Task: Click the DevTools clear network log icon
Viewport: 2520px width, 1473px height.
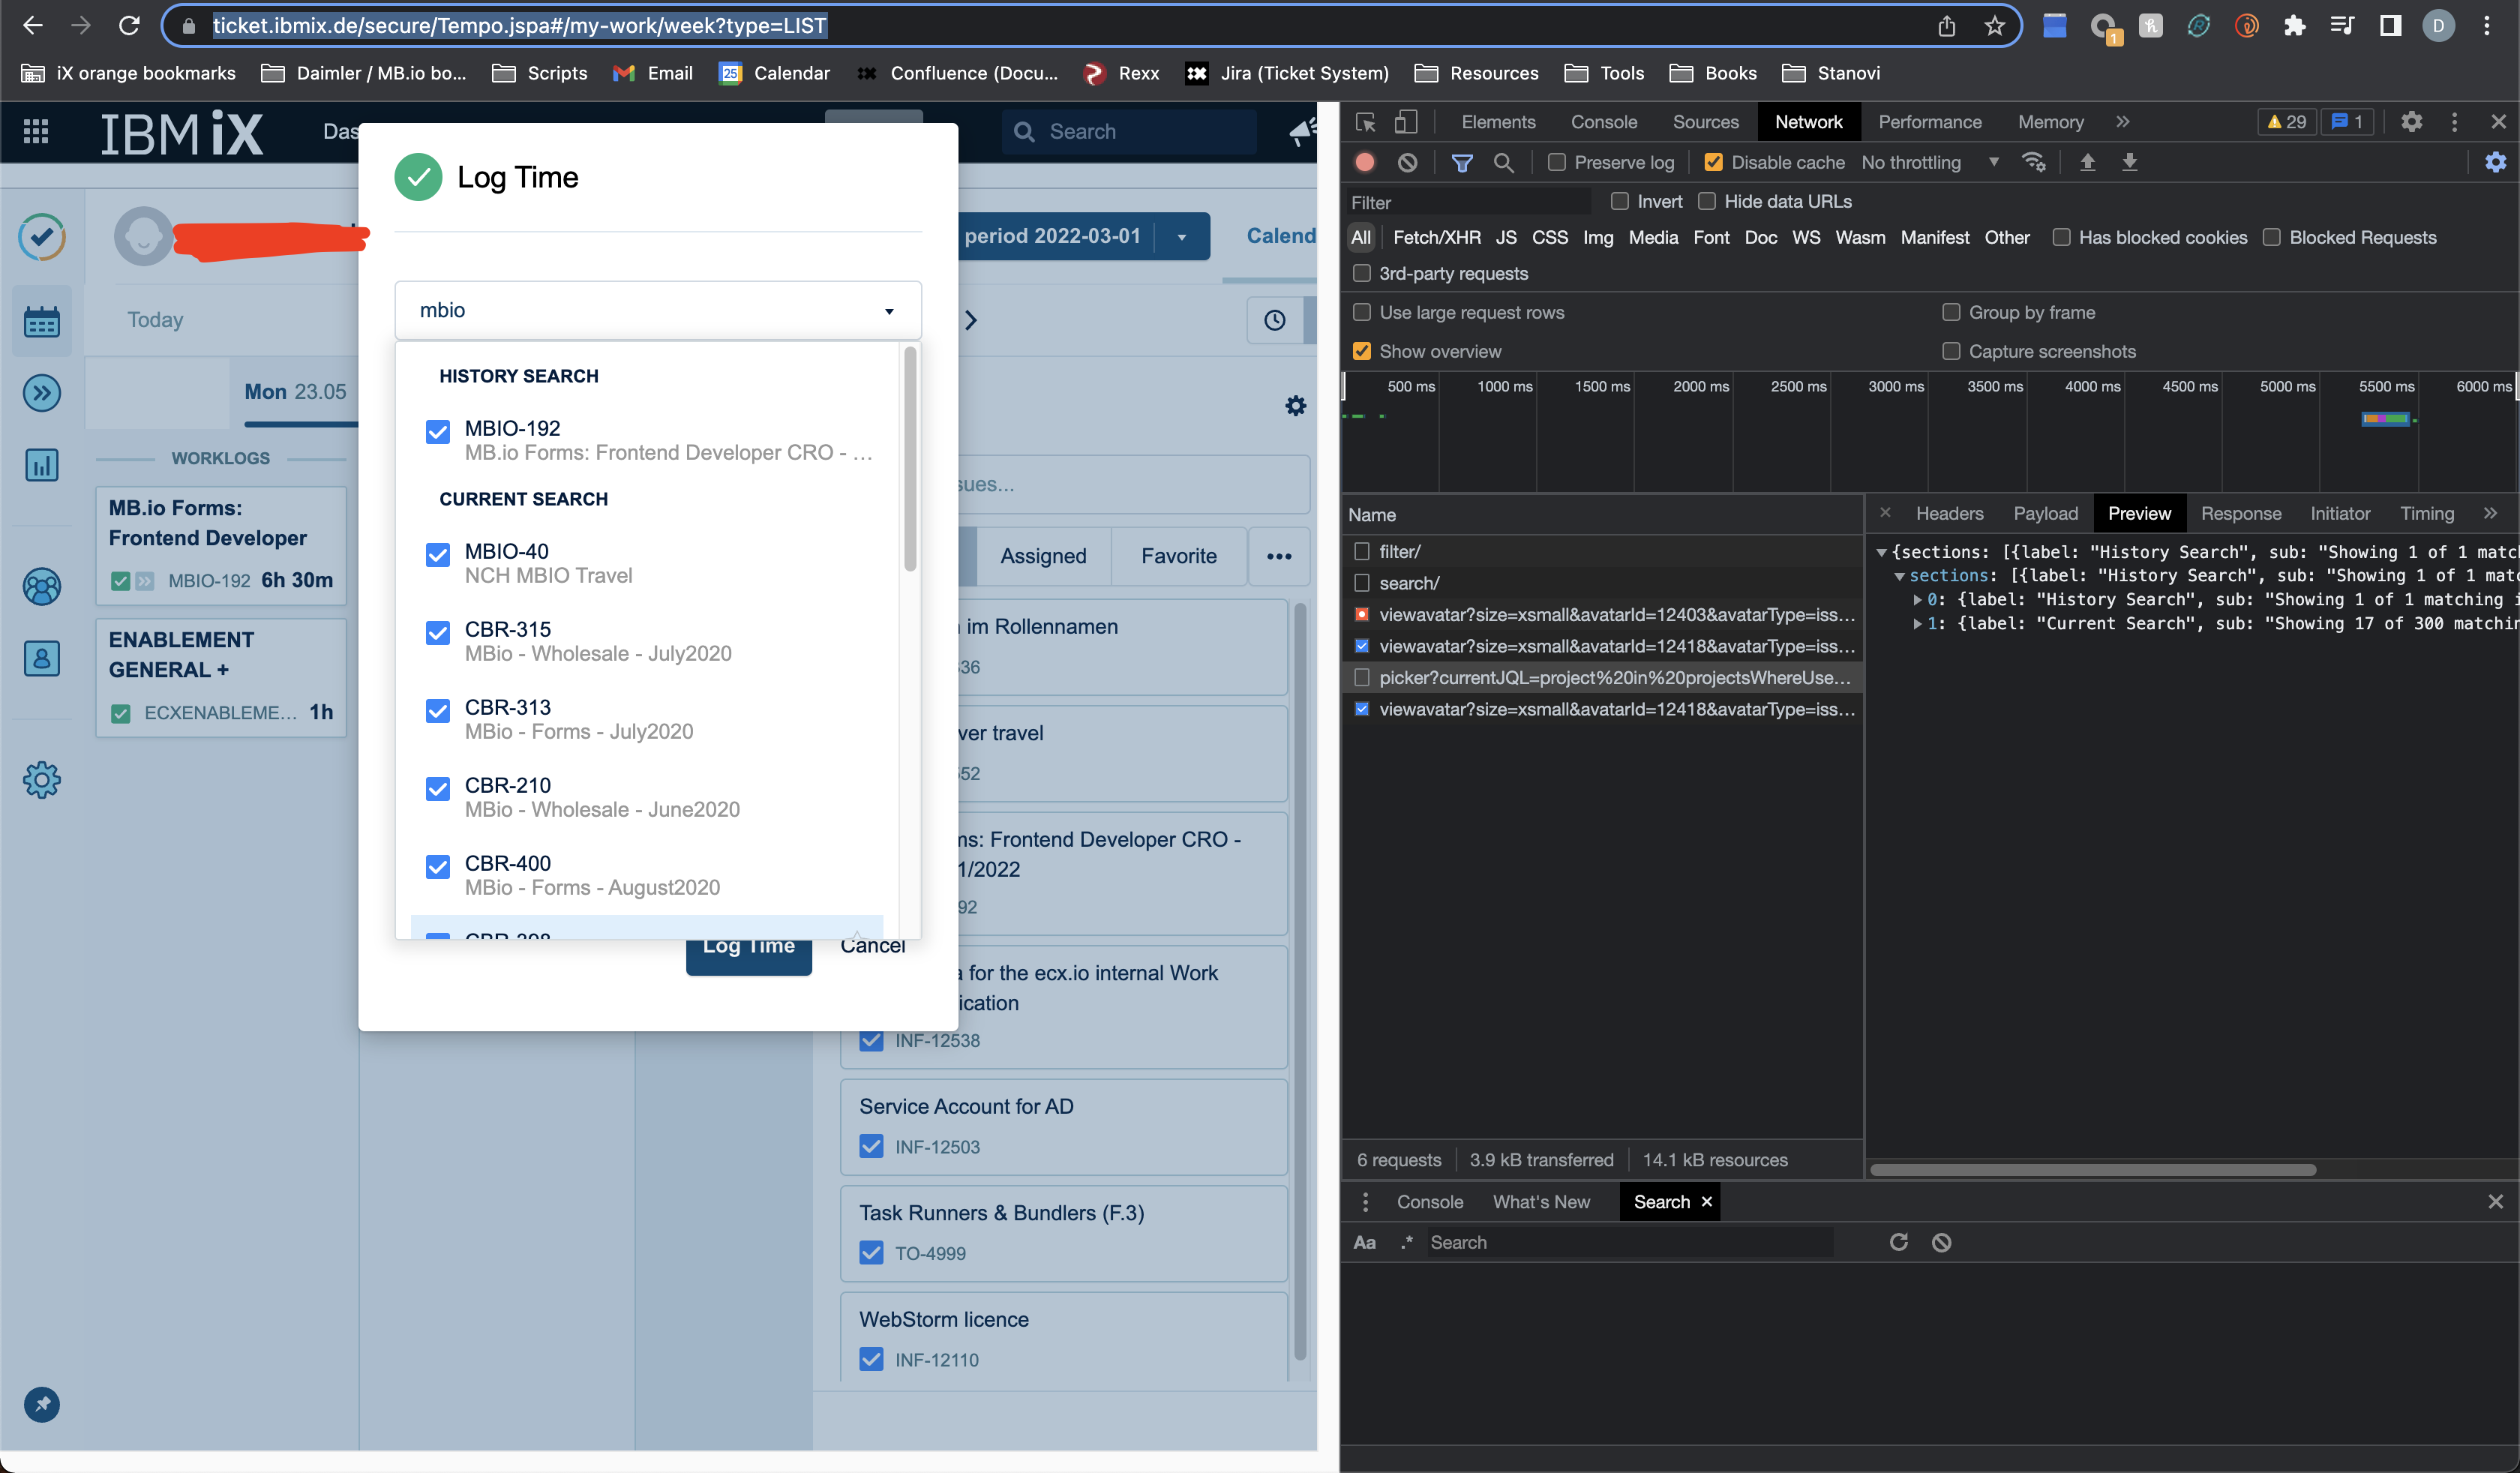Action: point(1407,162)
